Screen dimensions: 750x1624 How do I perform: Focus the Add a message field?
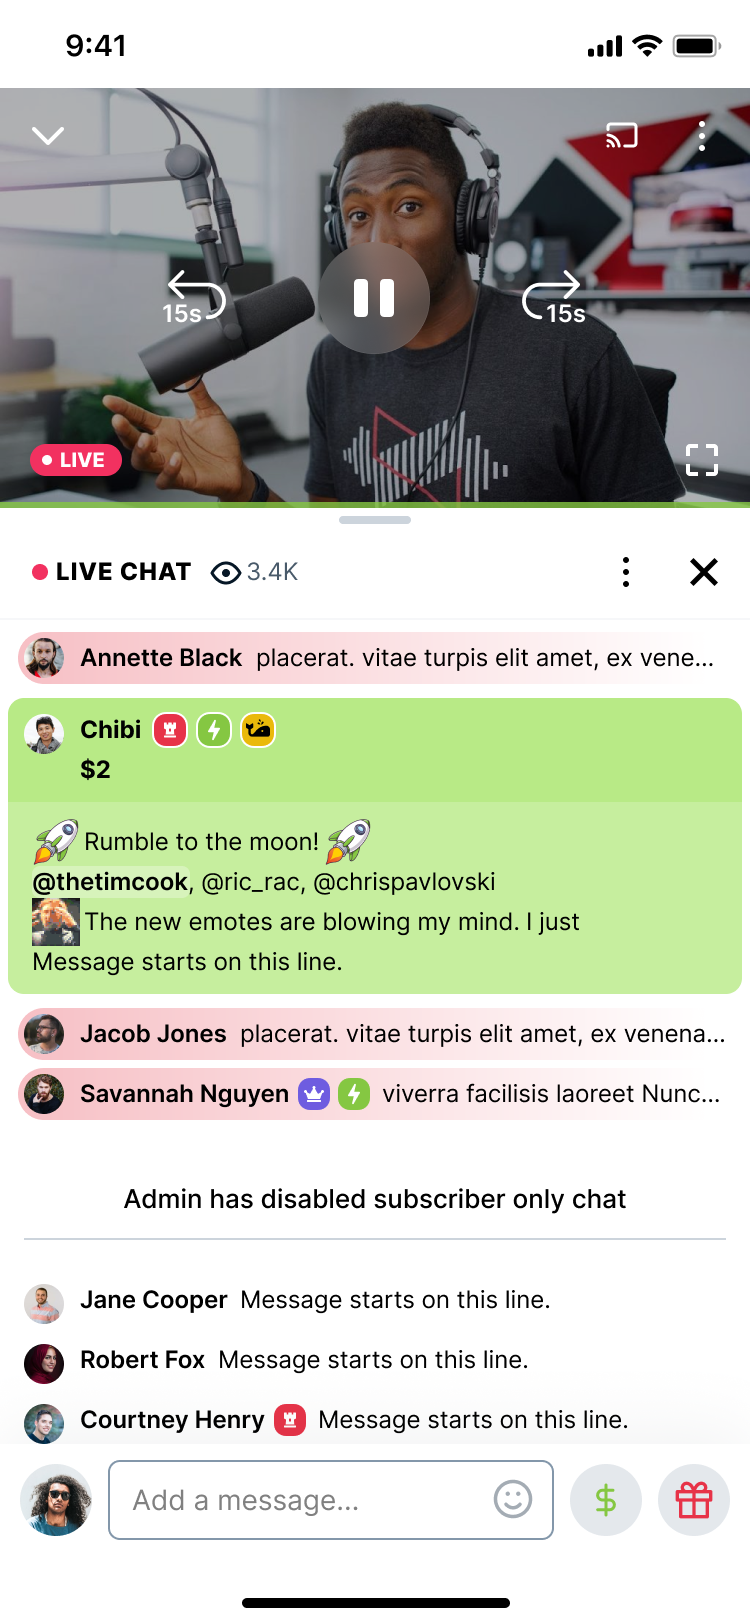click(331, 1500)
